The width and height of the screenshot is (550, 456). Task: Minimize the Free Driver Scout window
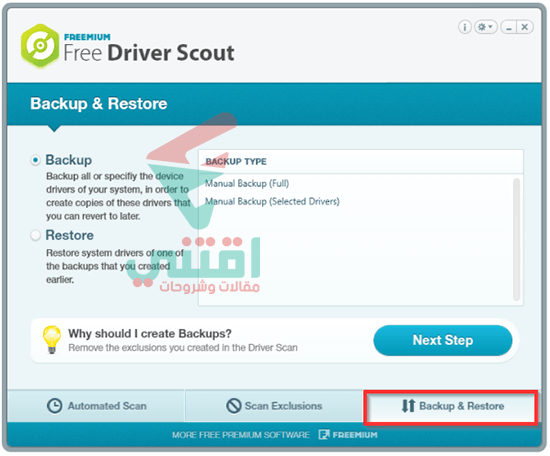[509, 27]
